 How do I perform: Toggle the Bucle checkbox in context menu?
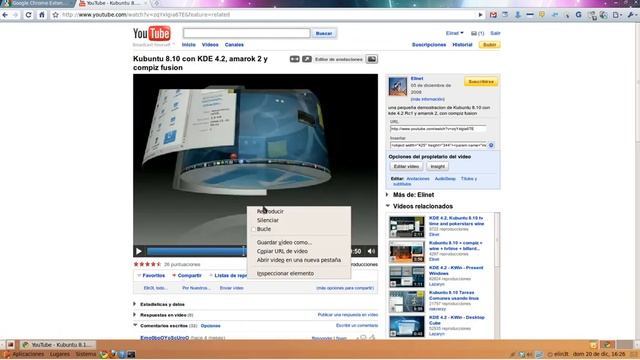click(253, 229)
